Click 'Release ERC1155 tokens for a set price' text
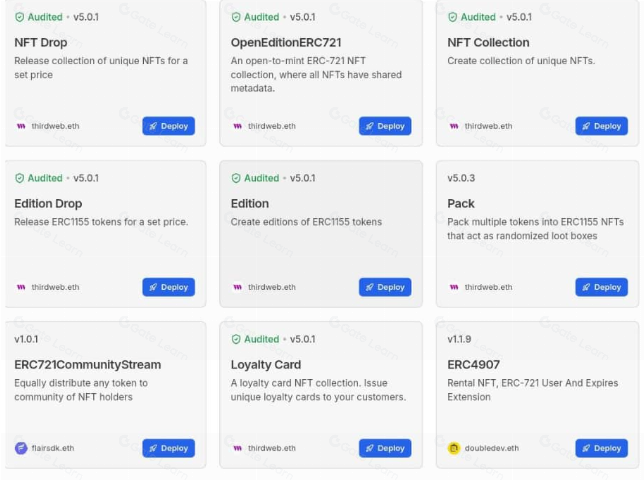 [101, 222]
